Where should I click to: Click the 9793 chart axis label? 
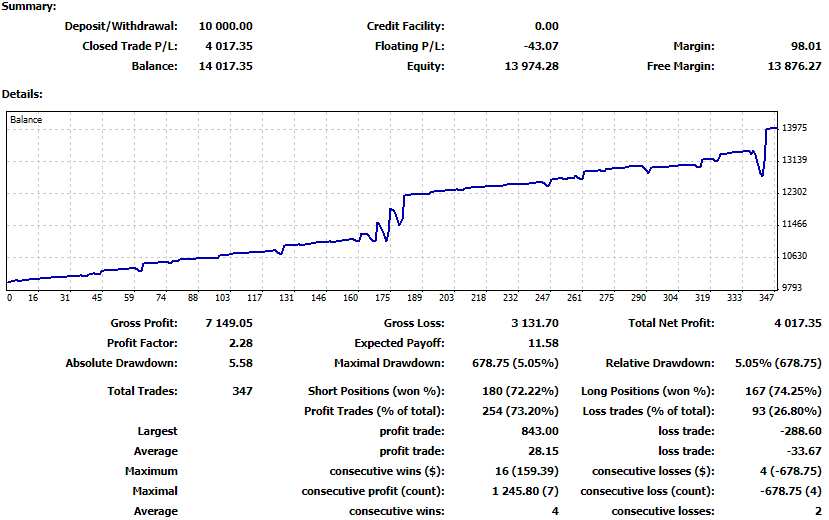[x=792, y=287]
